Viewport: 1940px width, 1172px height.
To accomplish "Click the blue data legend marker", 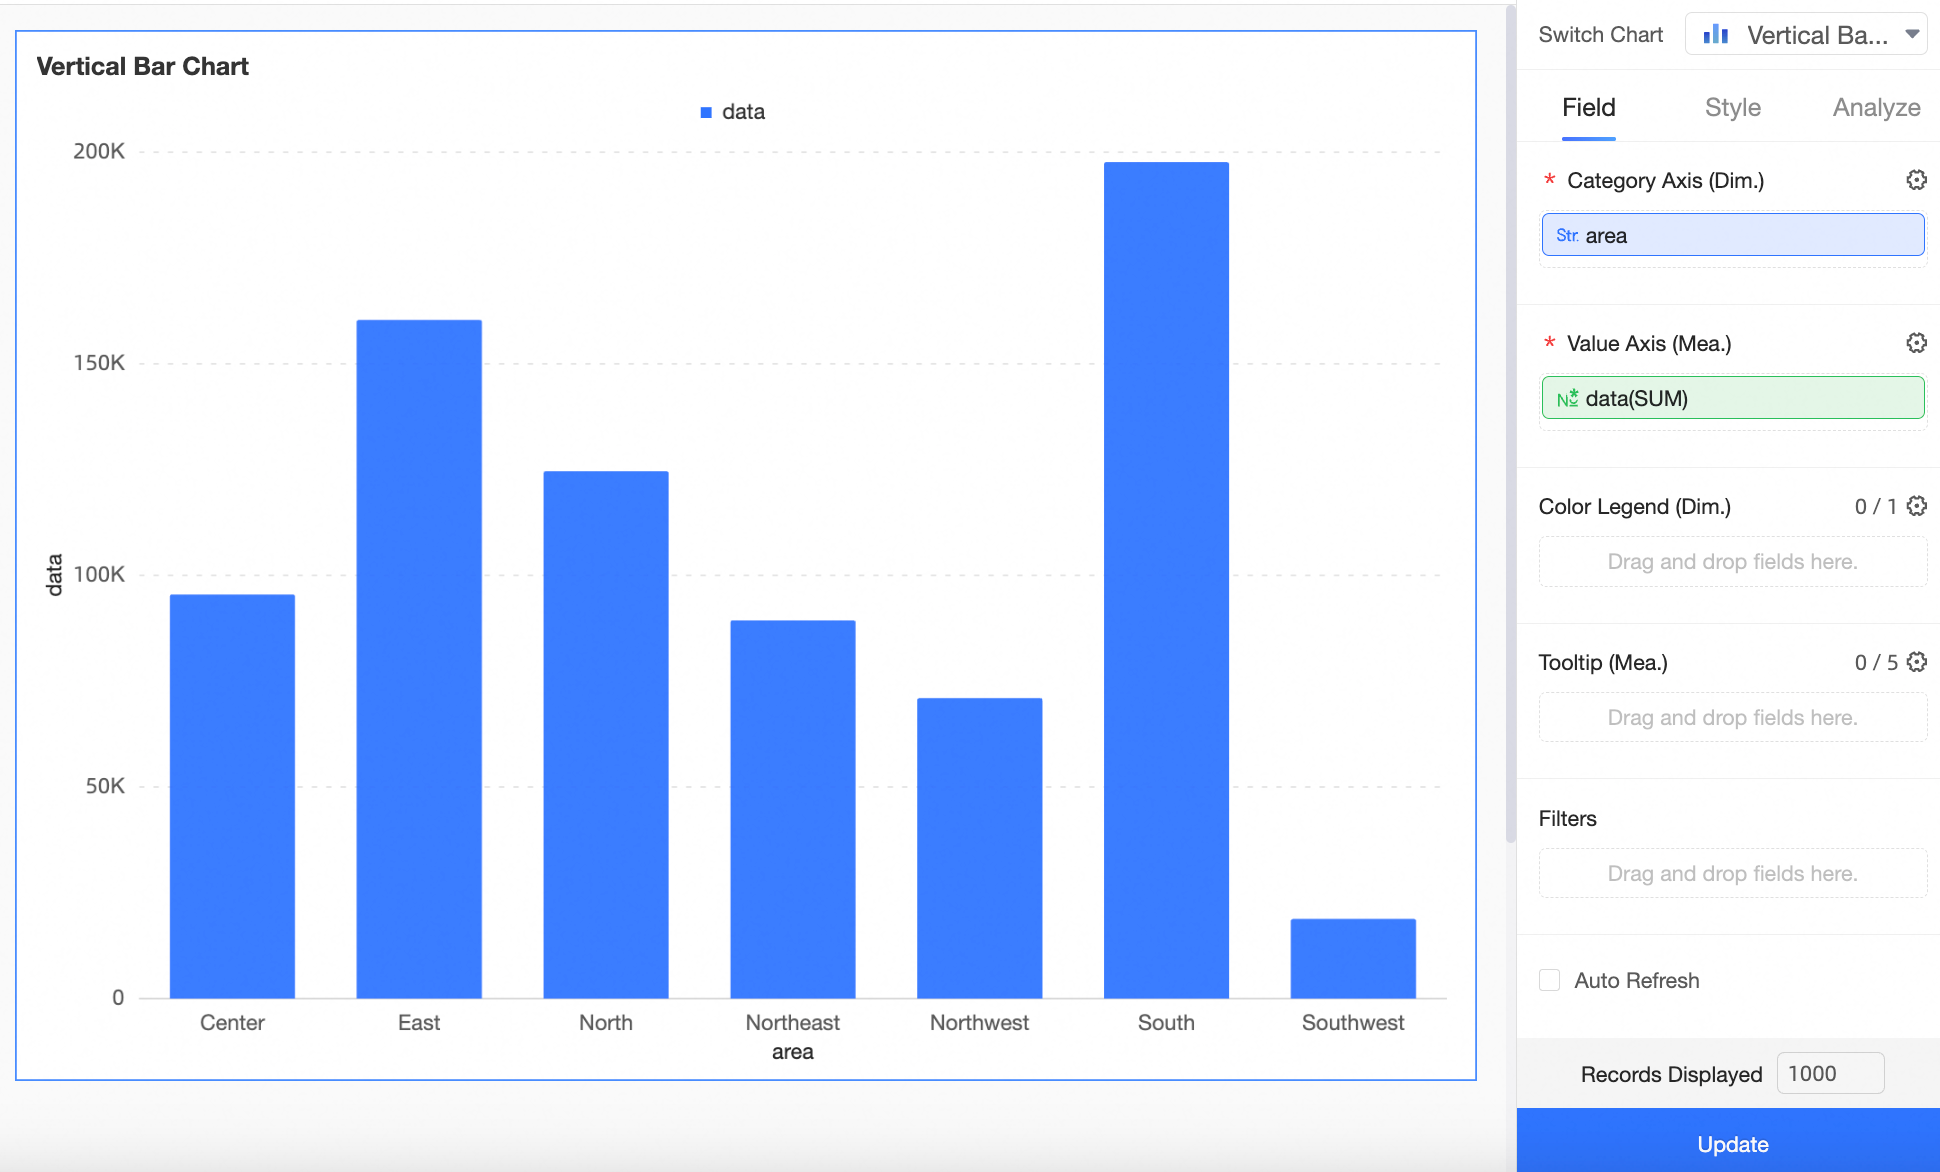I will 706,113.
